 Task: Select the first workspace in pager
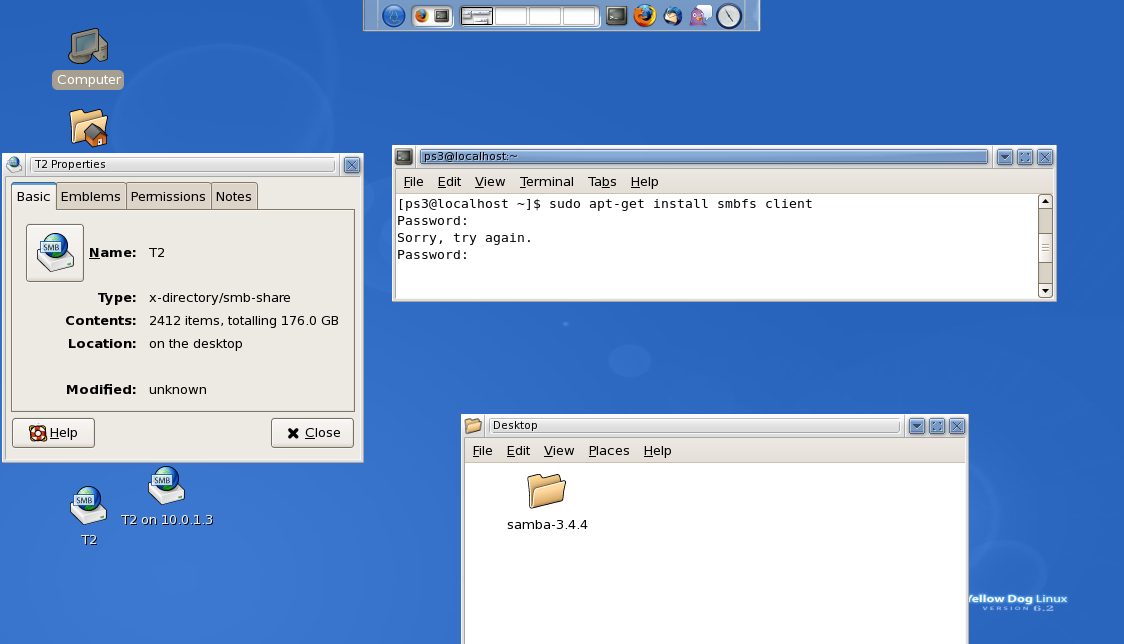(477, 16)
